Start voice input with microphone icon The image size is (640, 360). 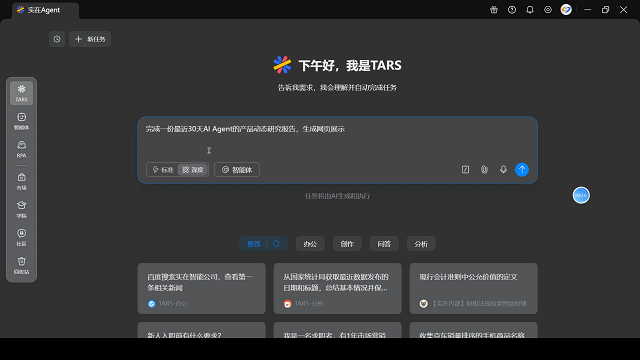tap(503, 169)
